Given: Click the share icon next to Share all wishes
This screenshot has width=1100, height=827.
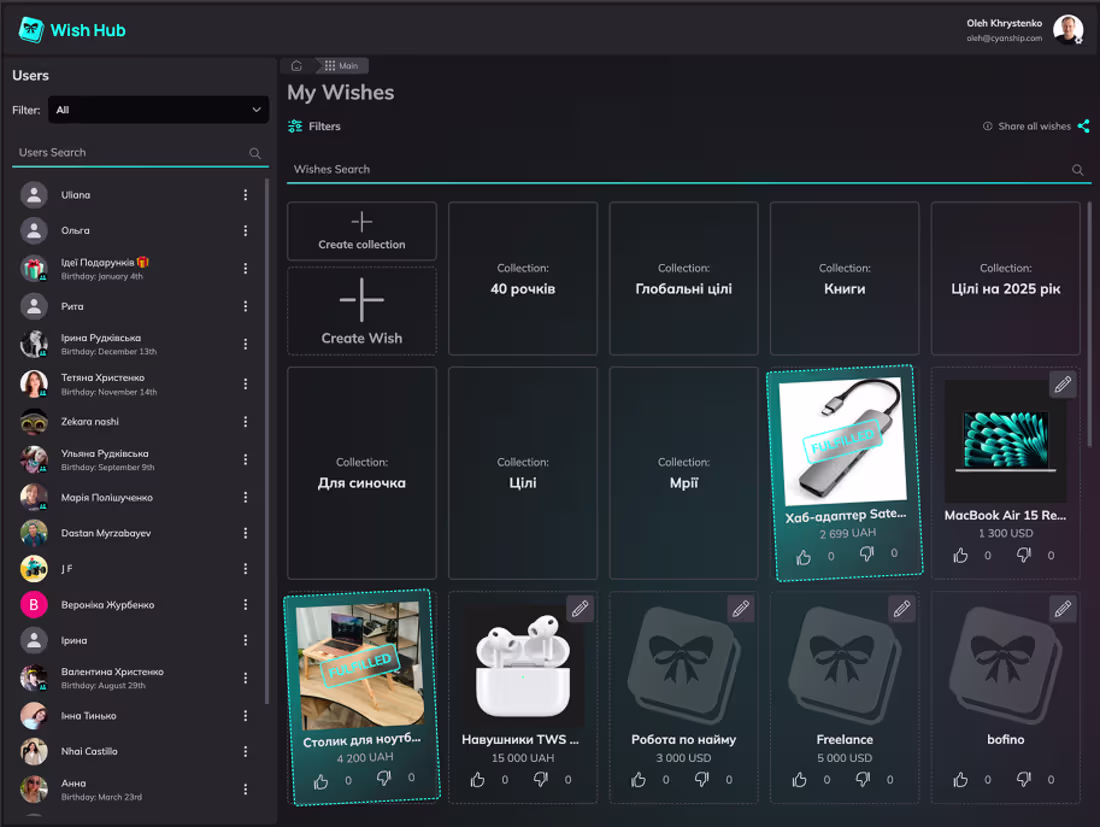Looking at the screenshot, I should click(1084, 126).
